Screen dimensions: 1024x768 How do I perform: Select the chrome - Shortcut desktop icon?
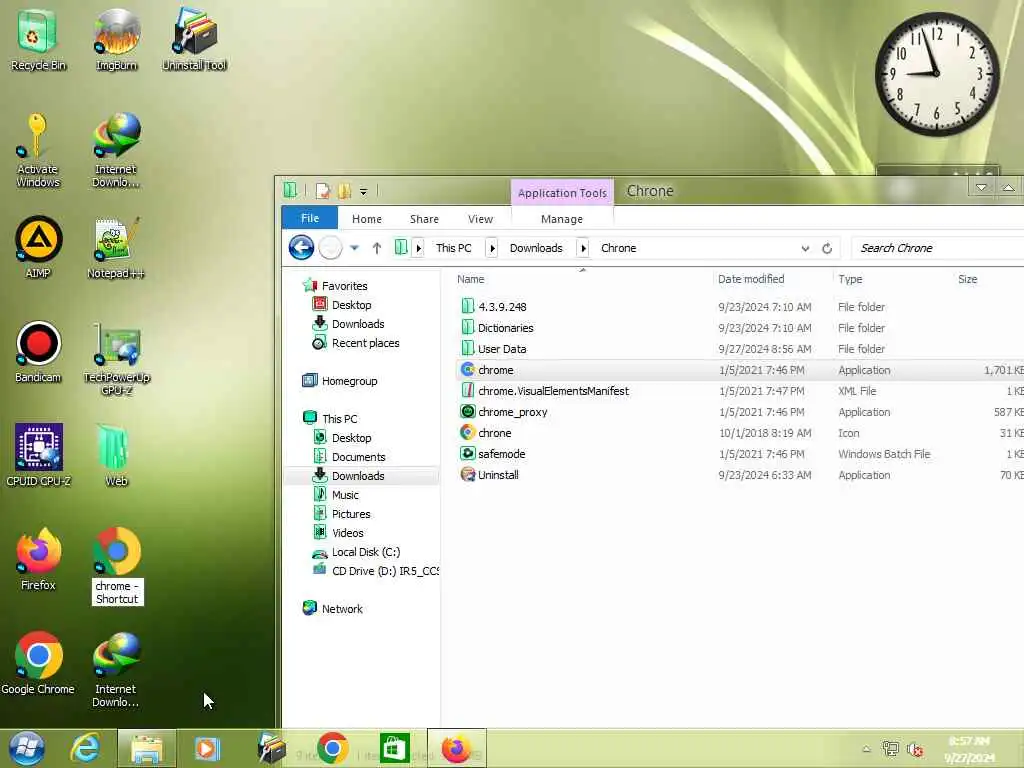pyautogui.click(x=117, y=566)
